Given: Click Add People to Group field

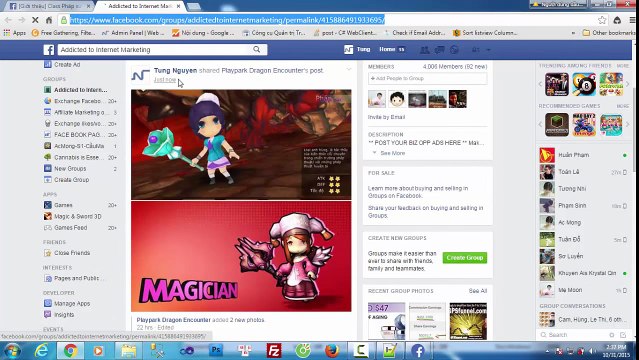Looking at the screenshot, I should click(x=427, y=78).
